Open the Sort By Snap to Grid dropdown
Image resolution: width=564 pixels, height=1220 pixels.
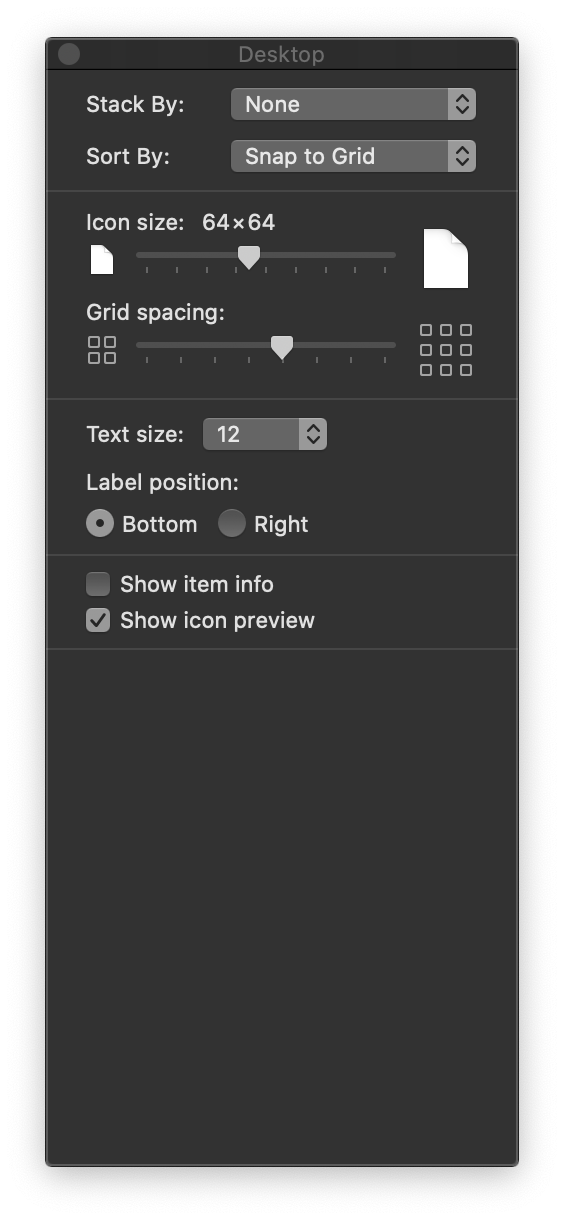(353, 156)
